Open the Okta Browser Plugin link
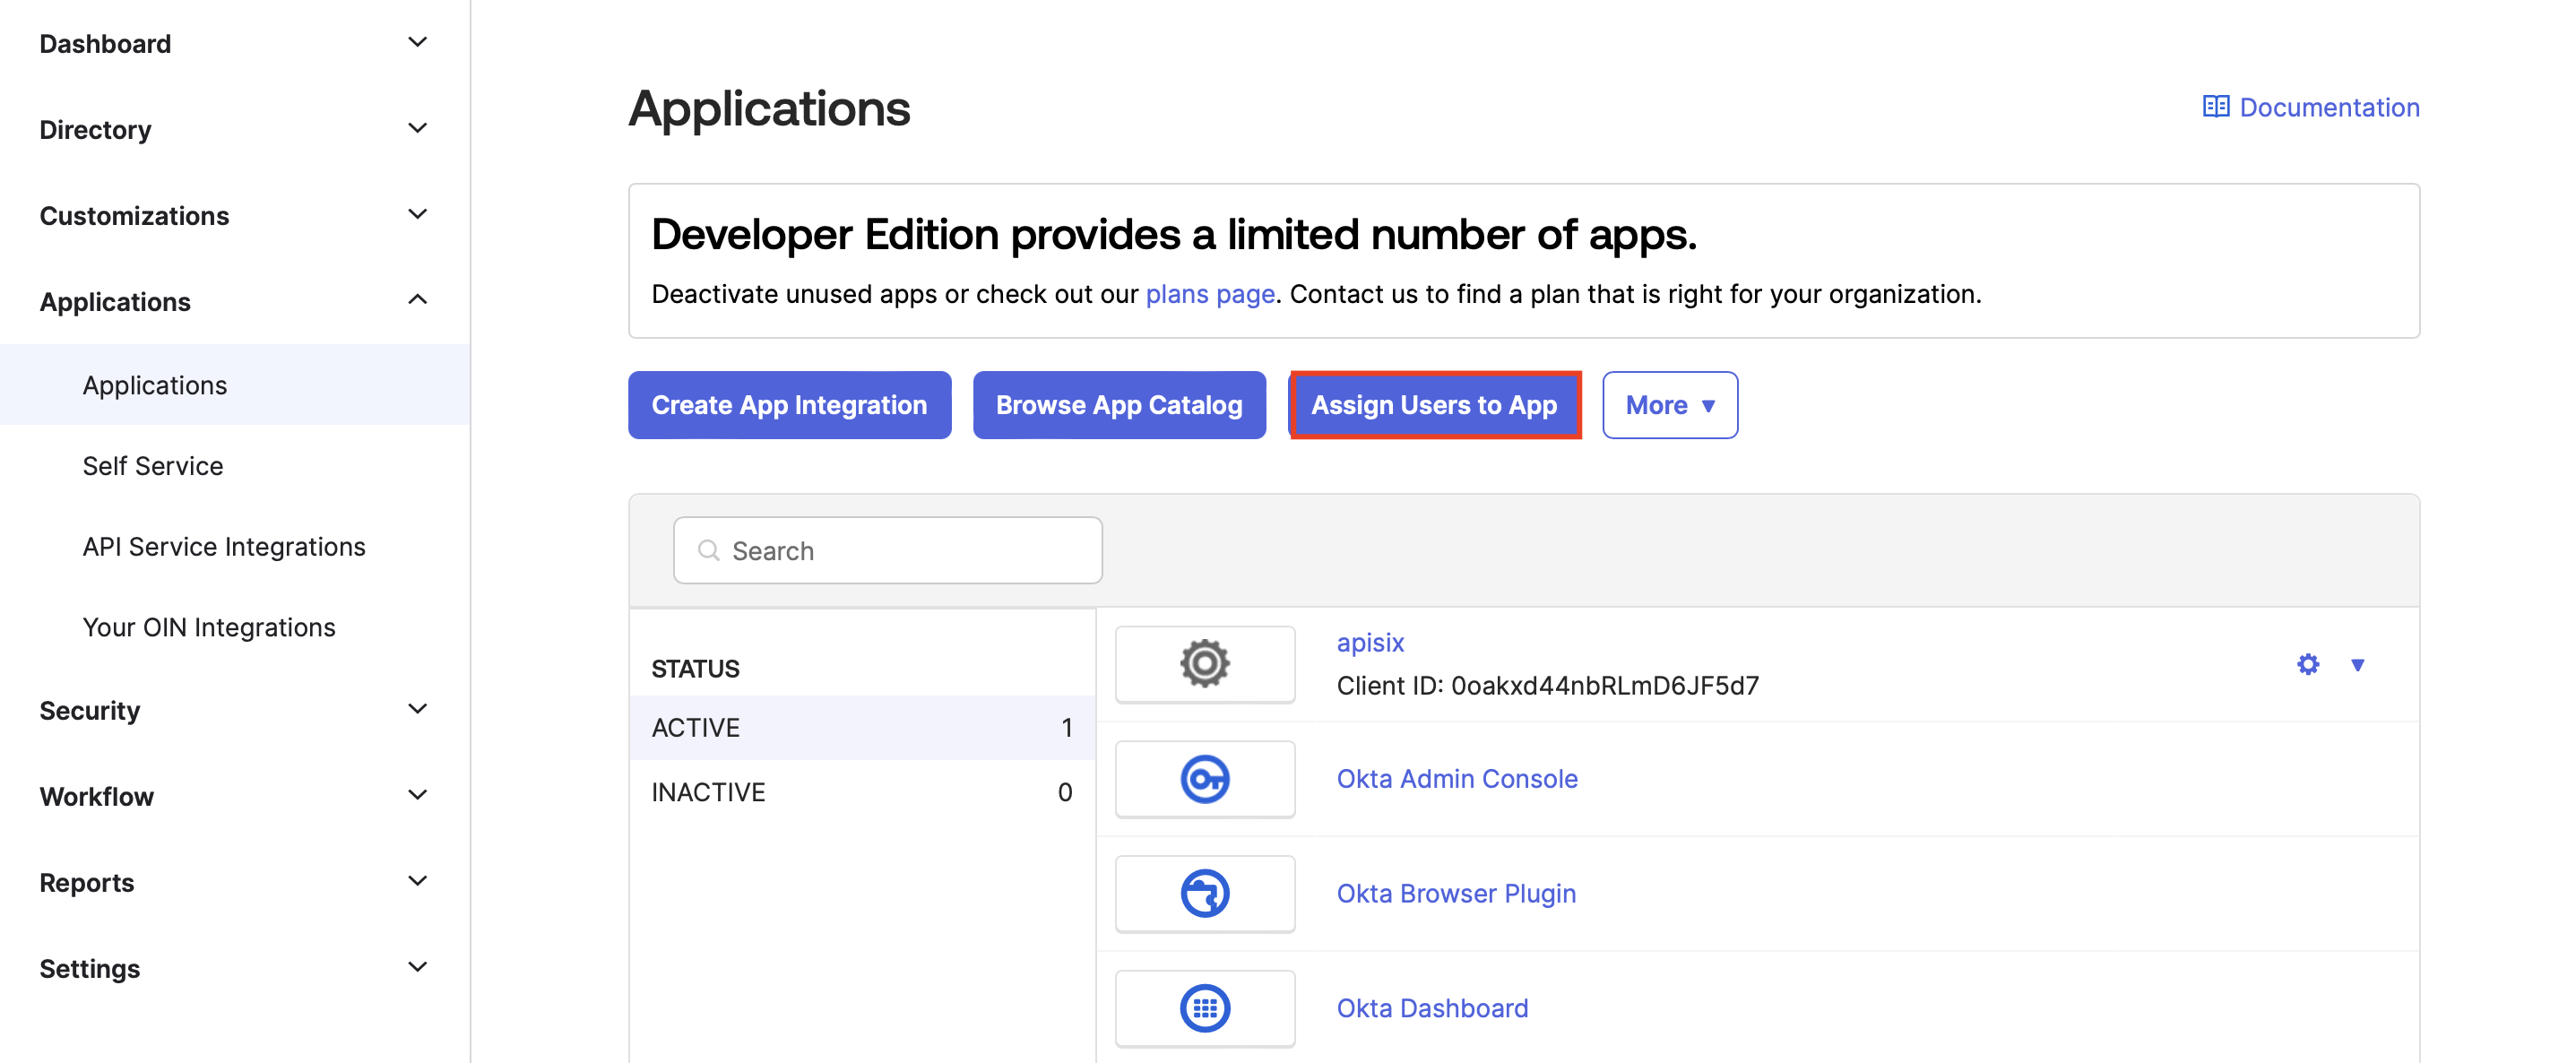The width and height of the screenshot is (2576, 1063). coord(1456,893)
